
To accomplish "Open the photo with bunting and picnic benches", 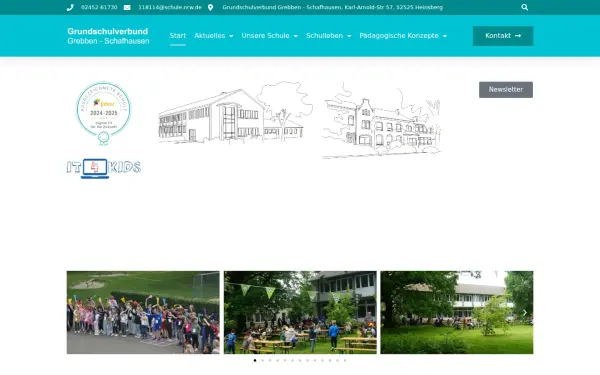I will pos(300,312).
